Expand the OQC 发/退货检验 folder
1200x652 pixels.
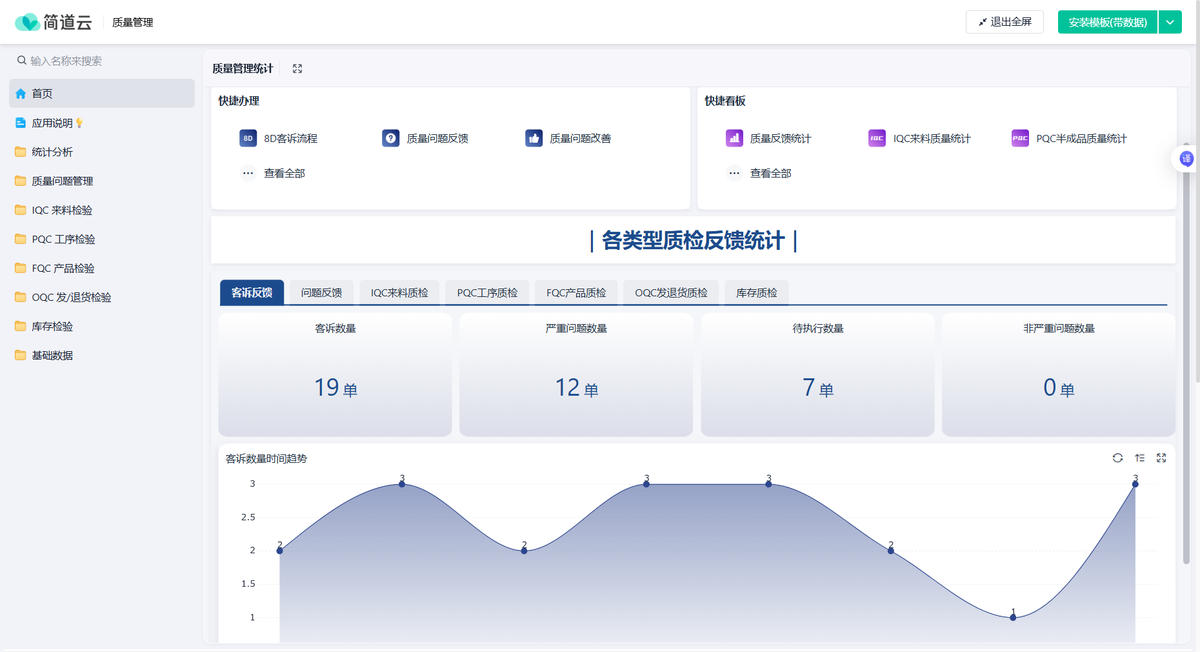pos(102,297)
